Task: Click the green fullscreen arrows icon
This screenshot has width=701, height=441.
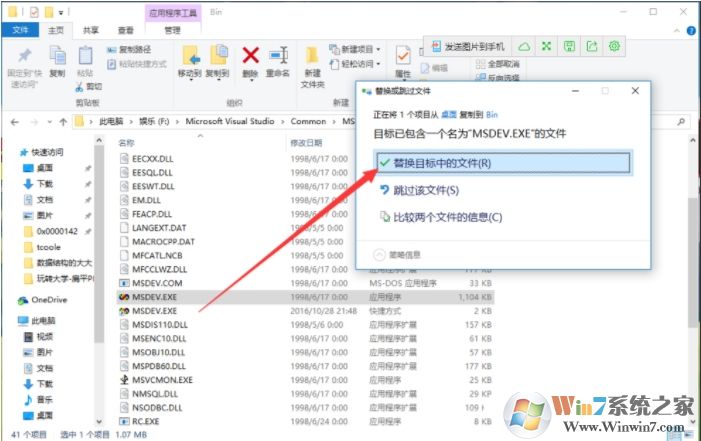Action: [x=546, y=46]
